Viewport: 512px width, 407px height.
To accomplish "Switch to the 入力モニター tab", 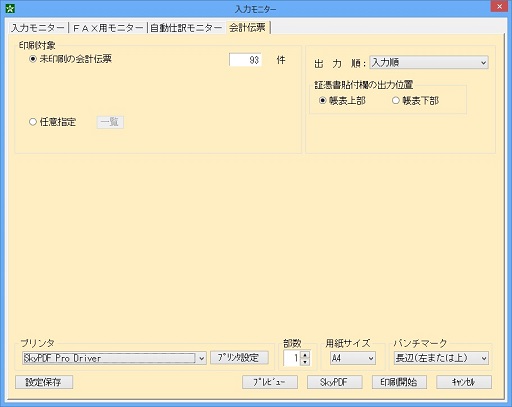I will (x=38, y=28).
